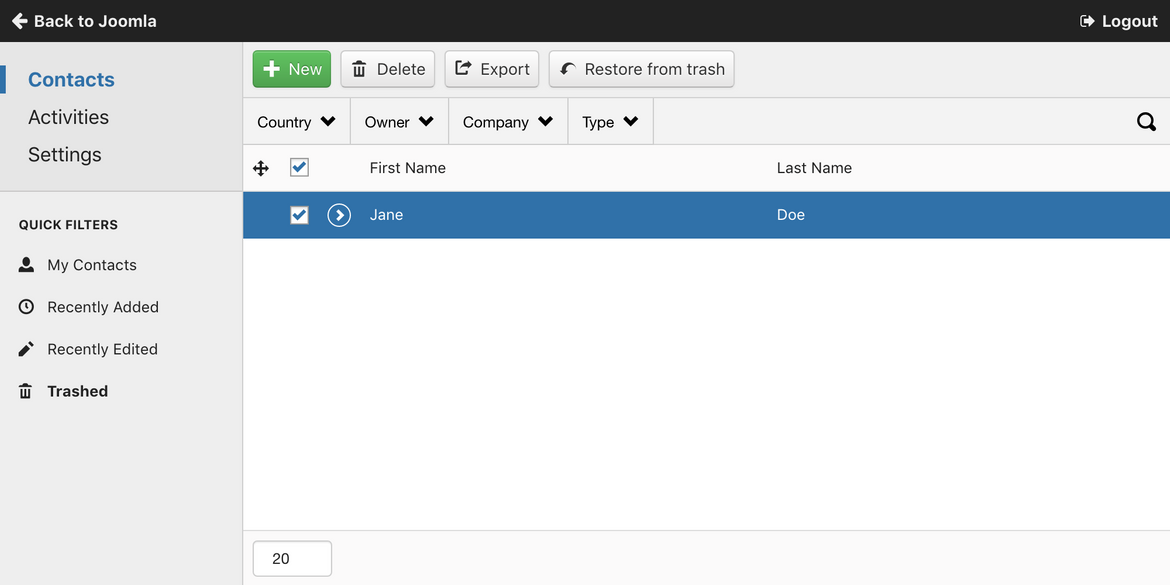Open the Owner filter dropdown
This screenshot has height=585, width=1170.
coord(399,122)
